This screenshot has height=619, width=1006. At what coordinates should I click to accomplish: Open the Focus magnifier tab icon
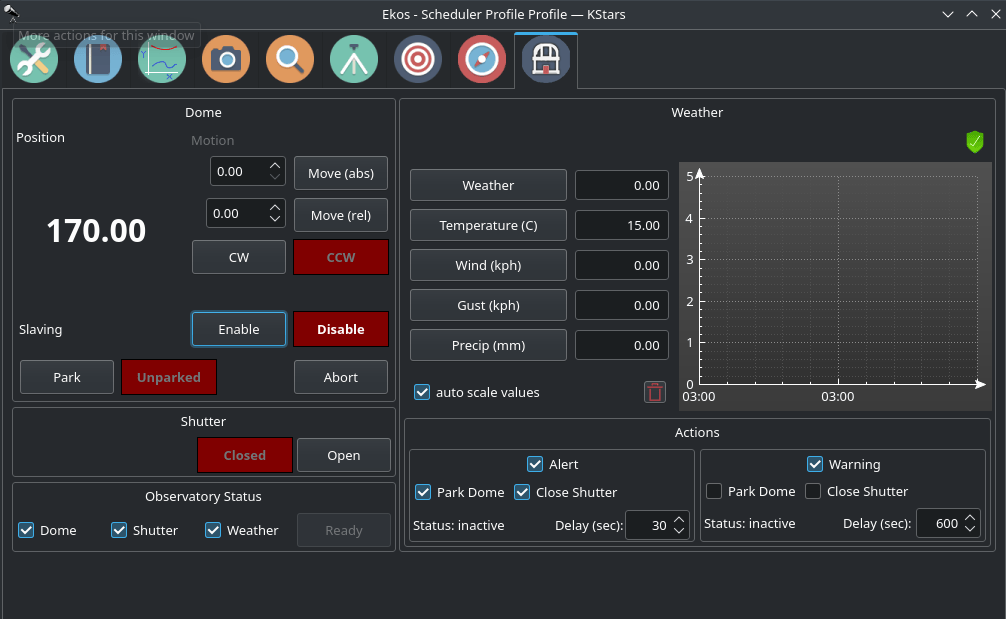[290, 60]
